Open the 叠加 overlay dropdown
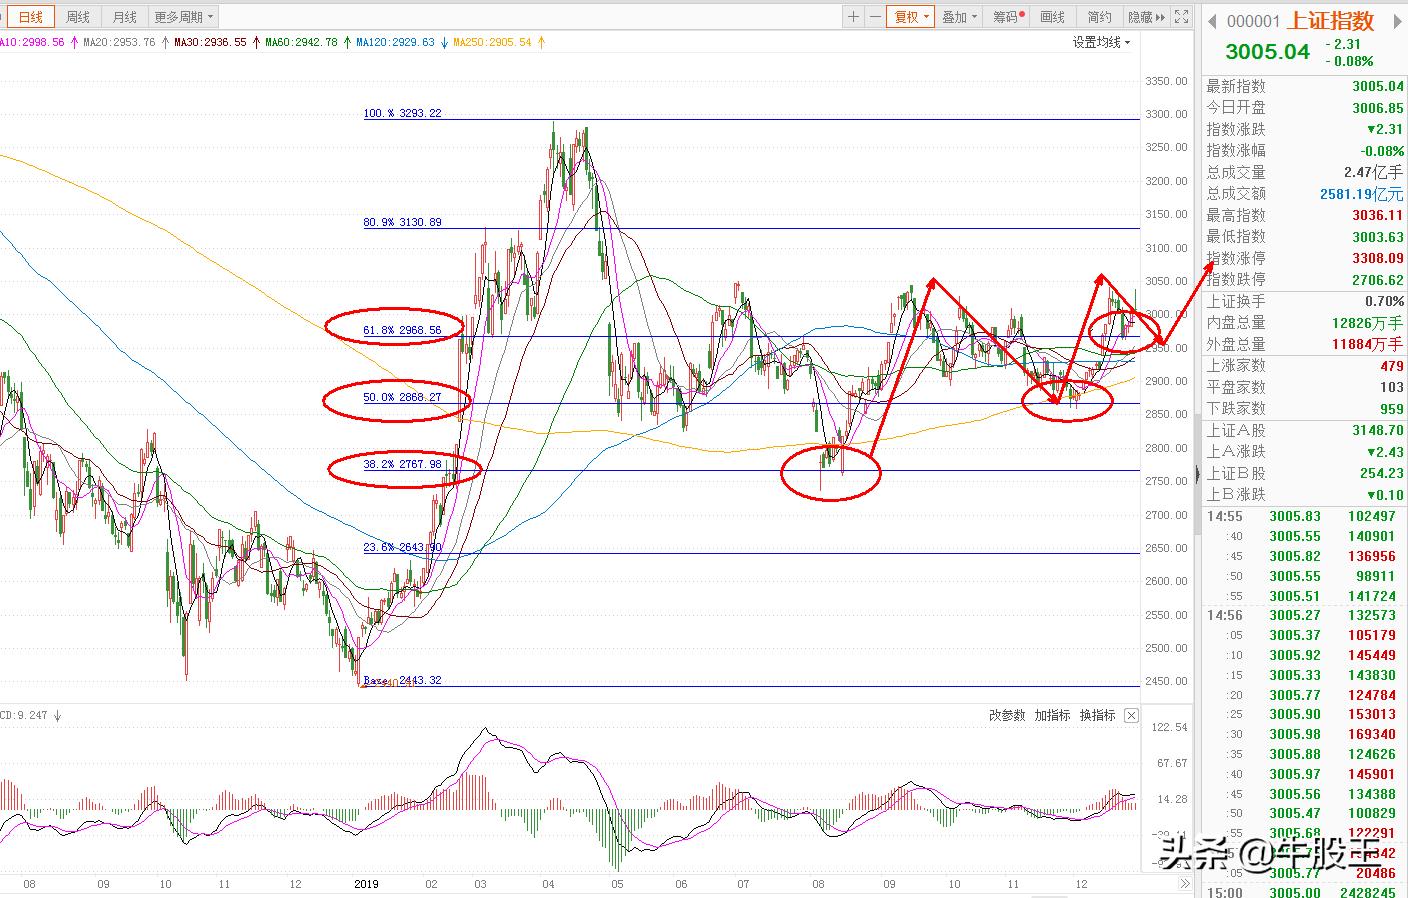Image resolution: width=1408 pixels, height=898 pixels. [x=960, y=17]
